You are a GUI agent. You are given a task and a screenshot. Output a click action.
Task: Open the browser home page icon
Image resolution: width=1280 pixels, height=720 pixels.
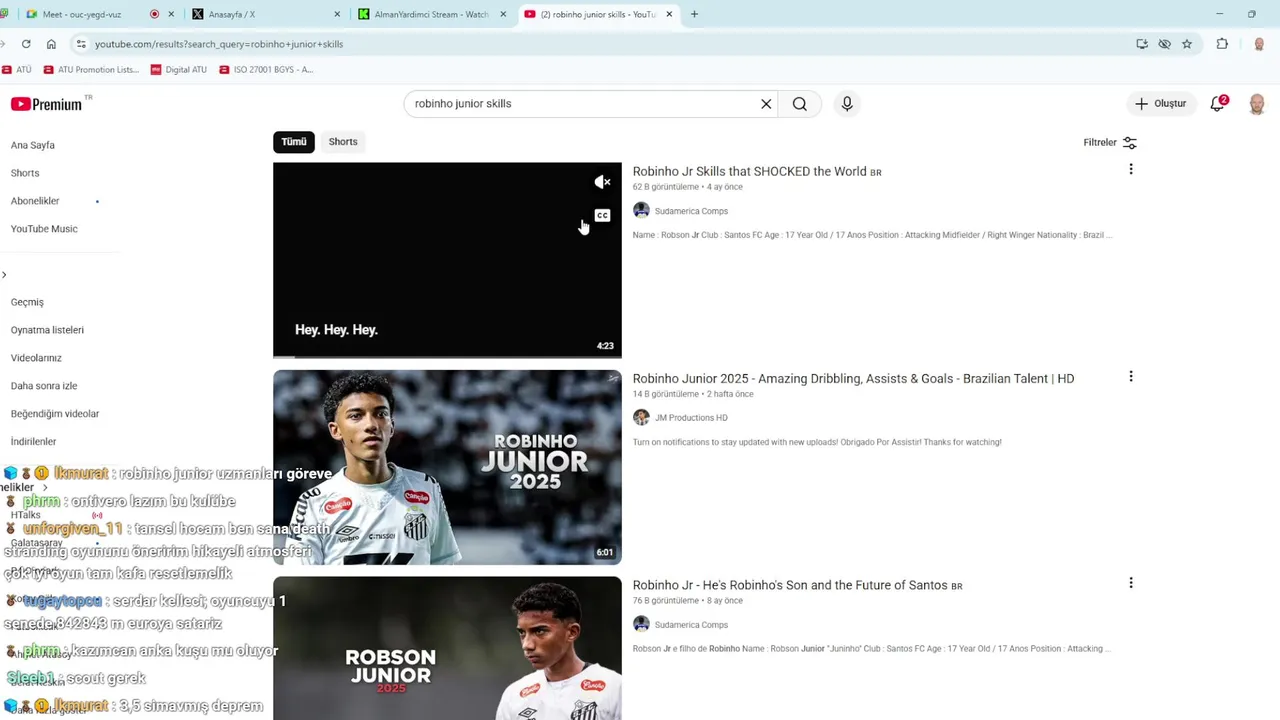pyautogui.click(x=51, y=44)
